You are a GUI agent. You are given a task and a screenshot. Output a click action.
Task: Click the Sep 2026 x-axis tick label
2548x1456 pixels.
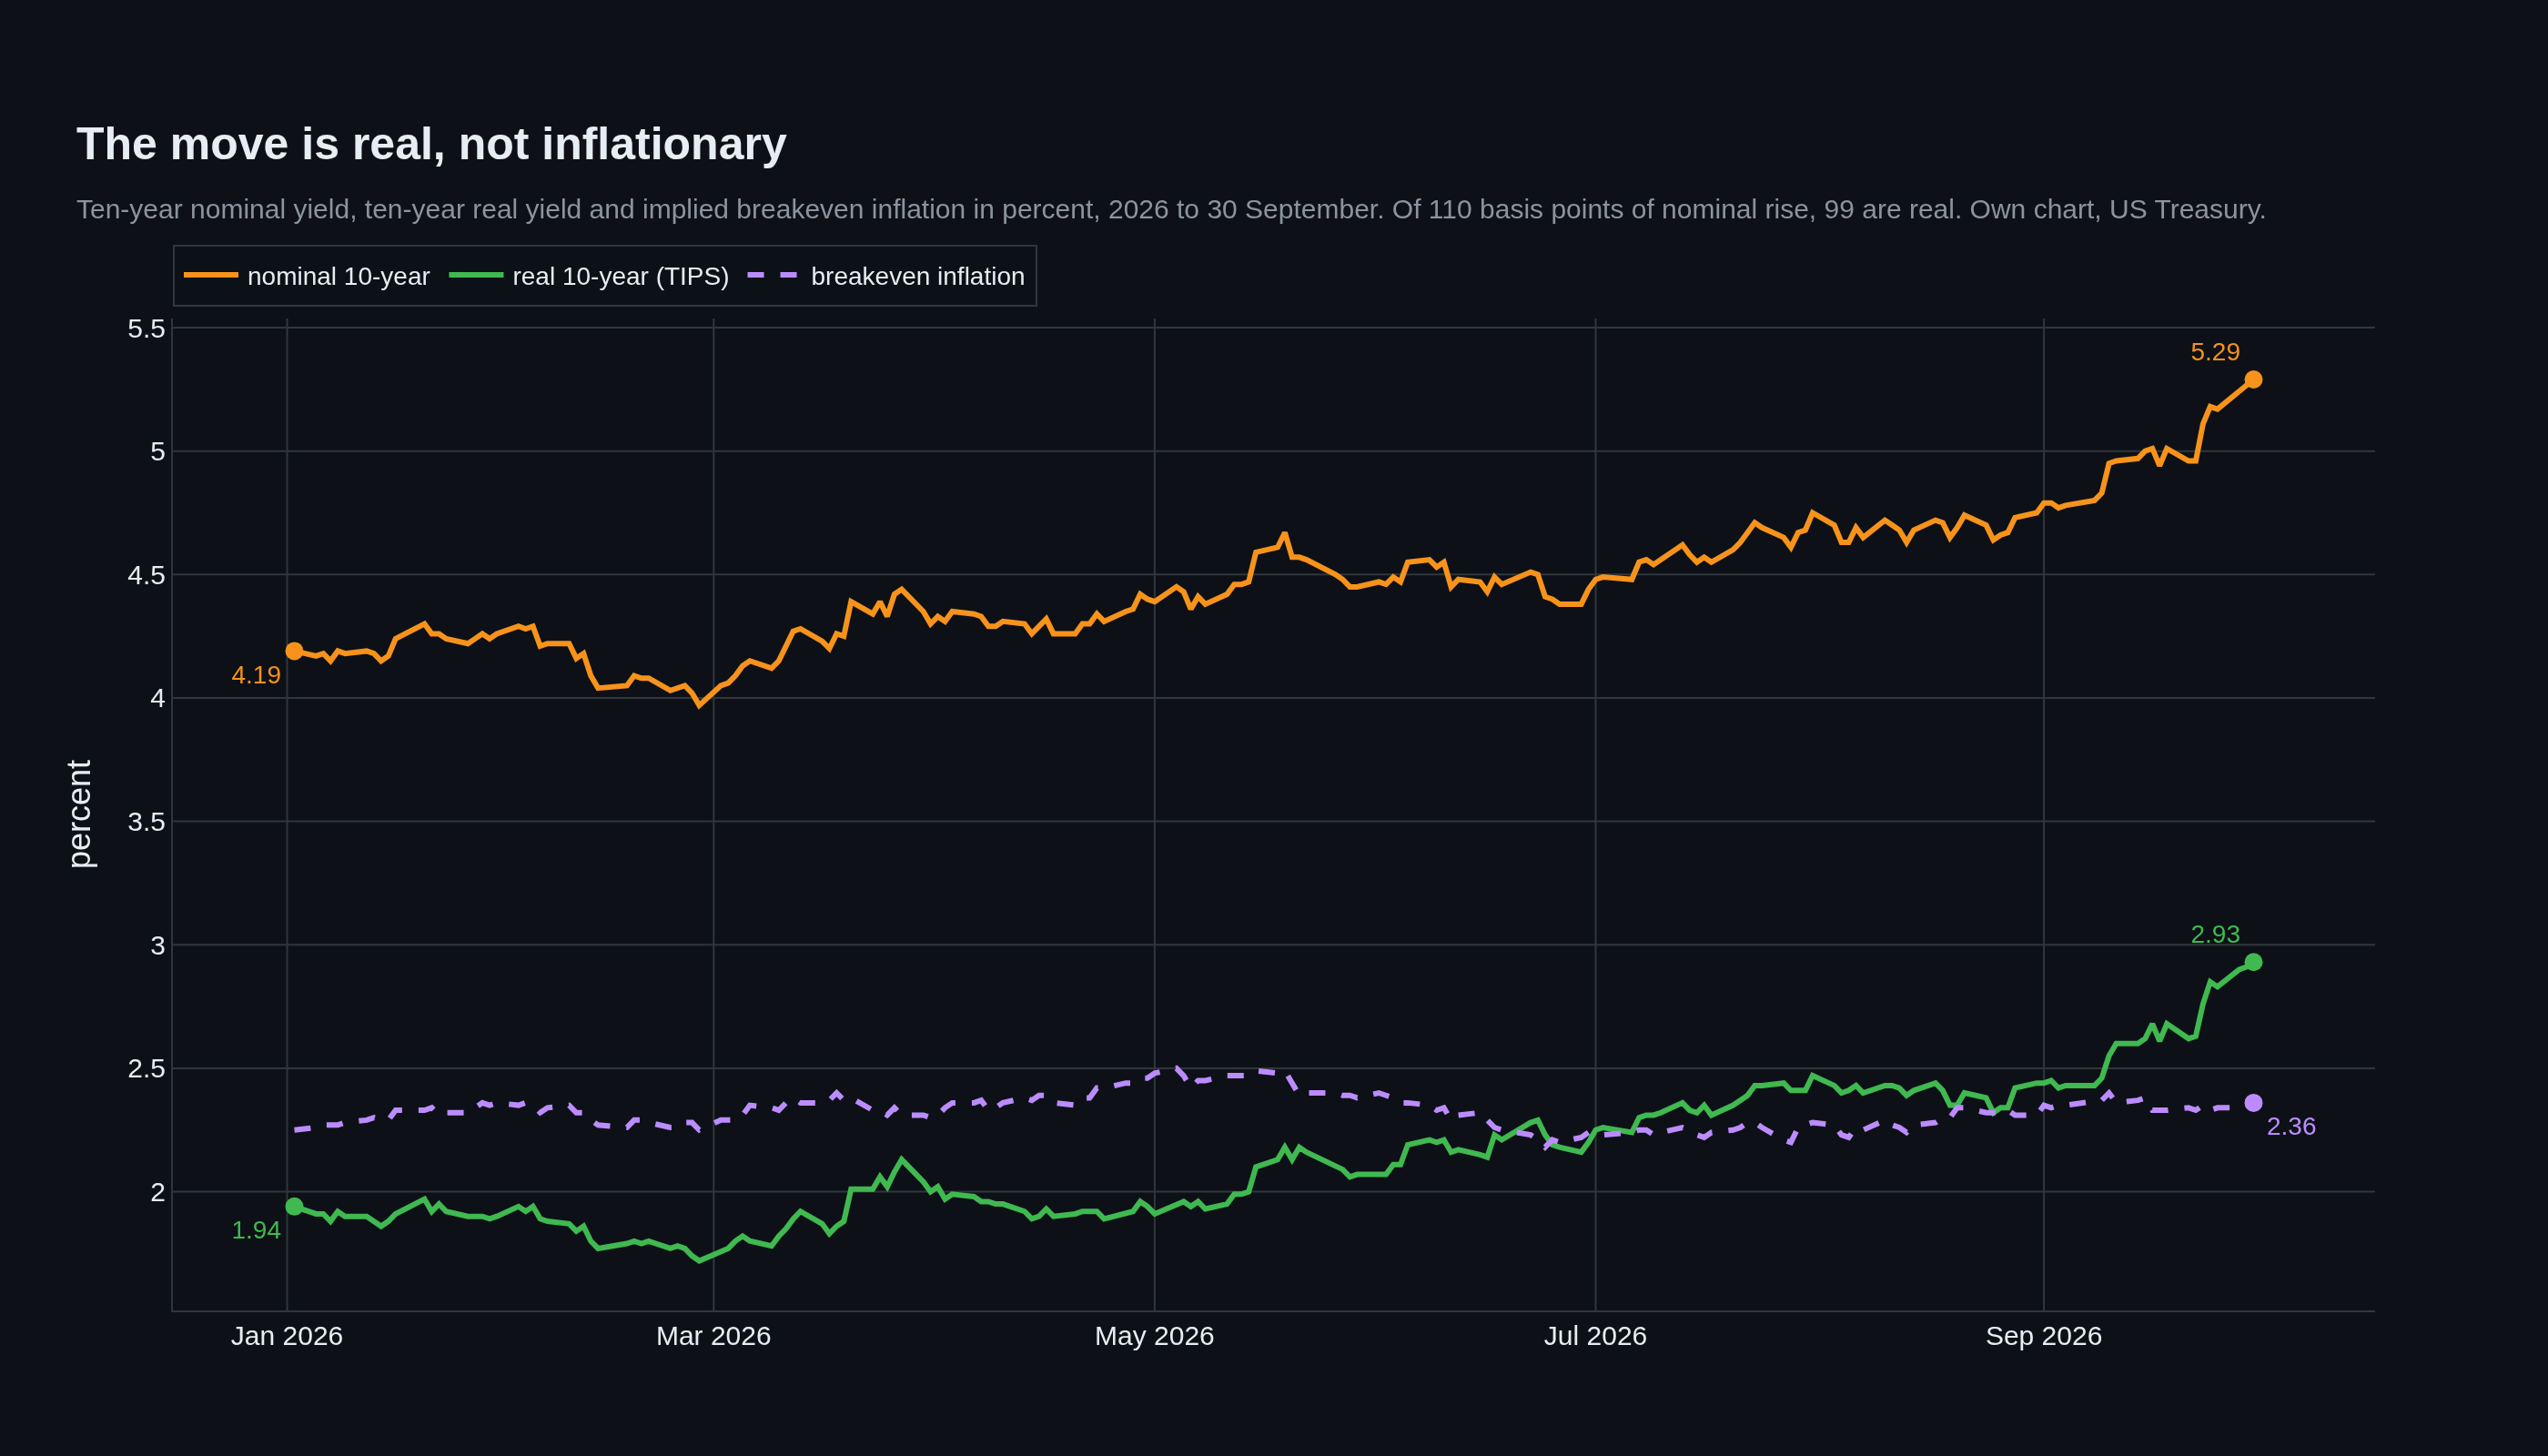[2043, 1336]
